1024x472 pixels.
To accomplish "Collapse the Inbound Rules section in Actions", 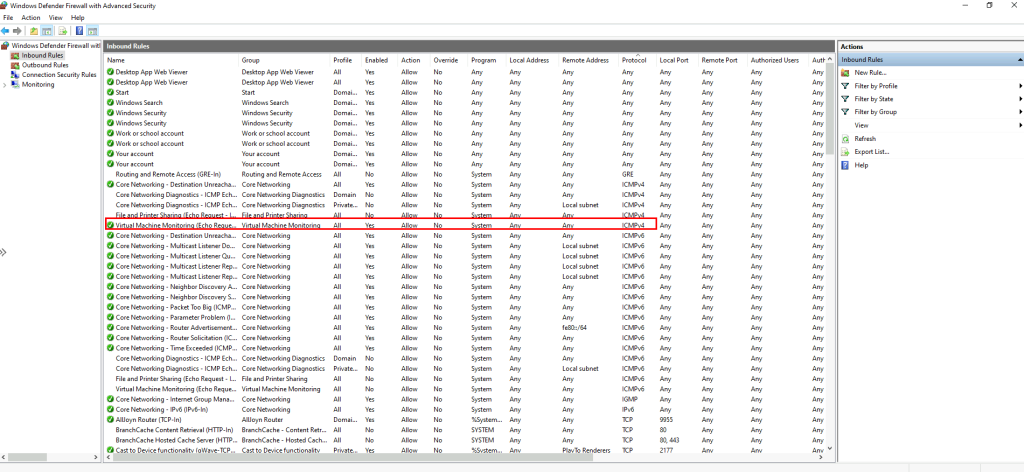I will (x=1019, y=59).
